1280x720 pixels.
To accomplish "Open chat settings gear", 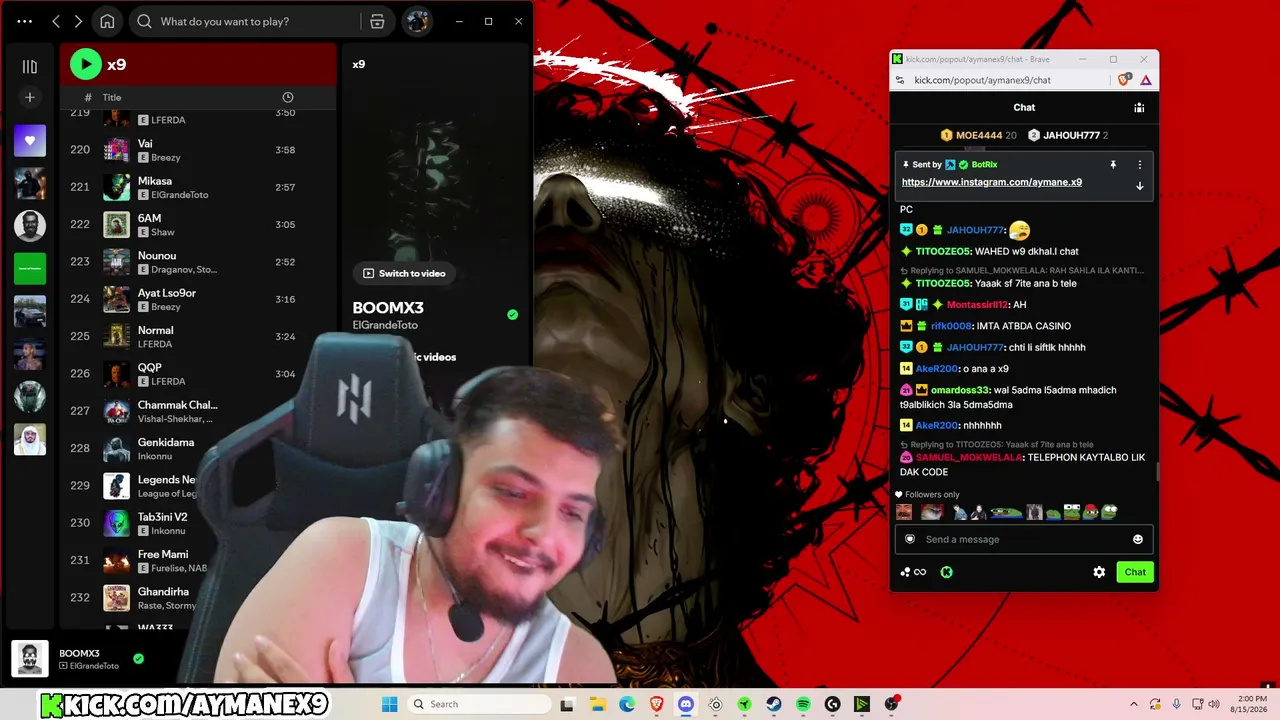I will tap(1099, 572).
